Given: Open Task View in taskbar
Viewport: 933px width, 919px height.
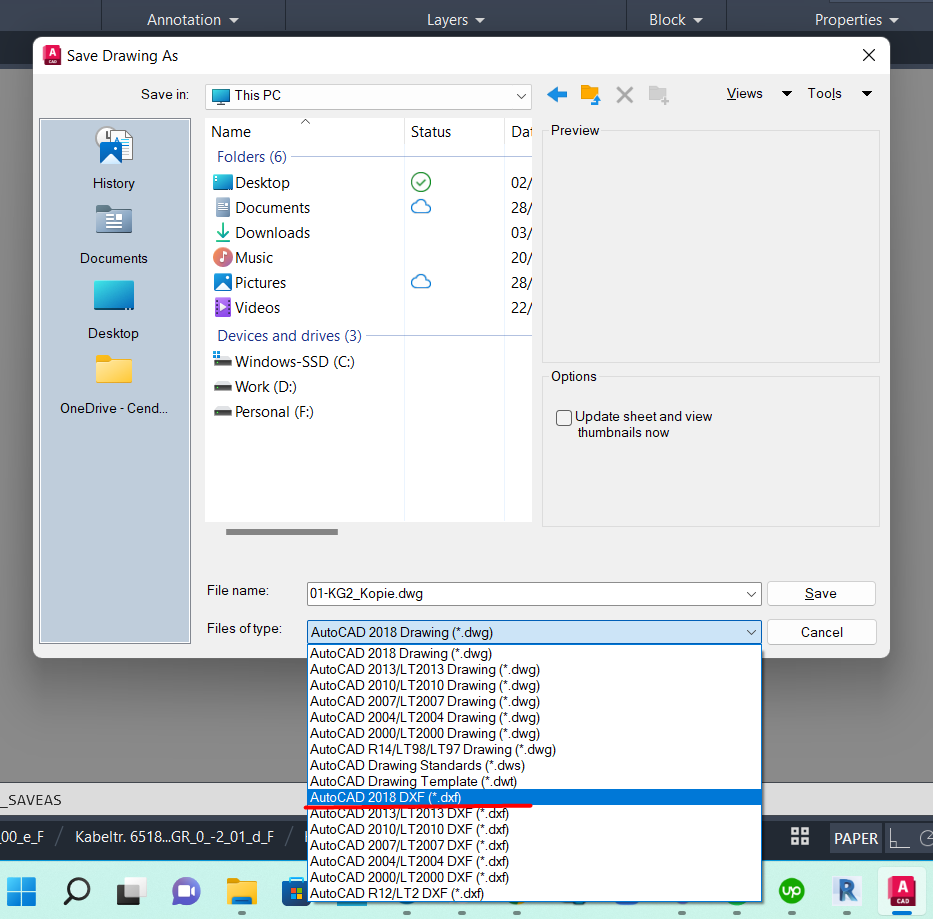Looking at the screenshot, I should pos(131,891).
